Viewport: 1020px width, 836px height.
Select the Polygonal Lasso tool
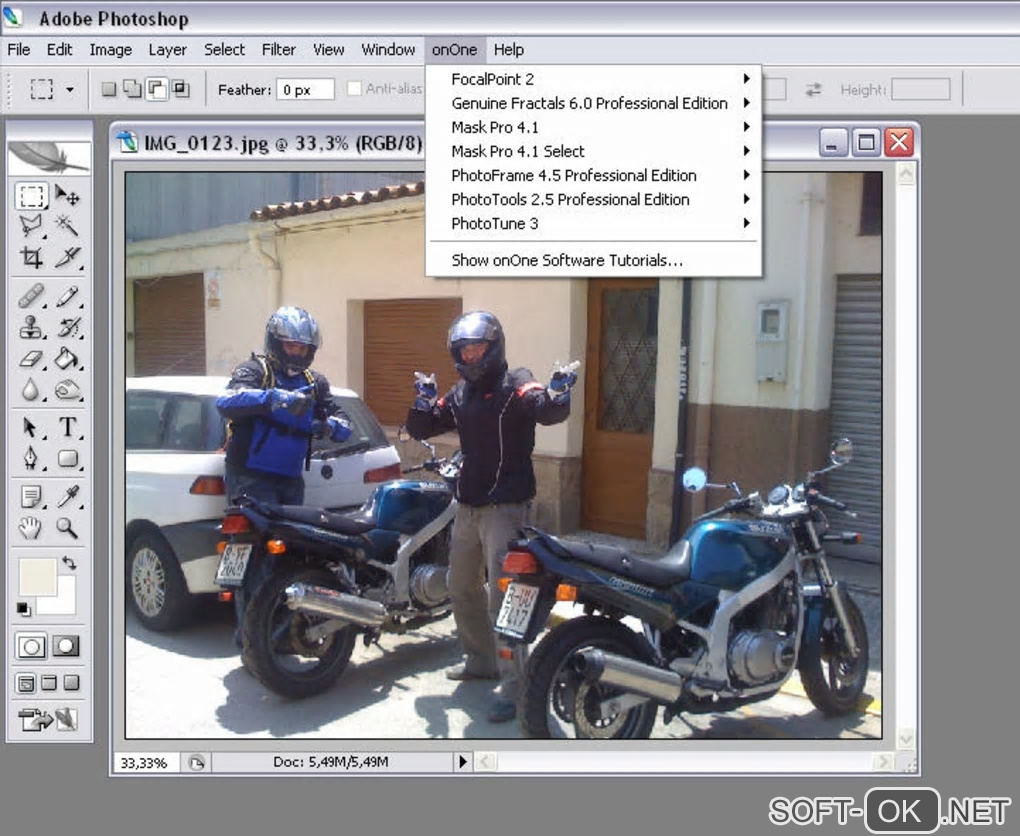point(31,226)
